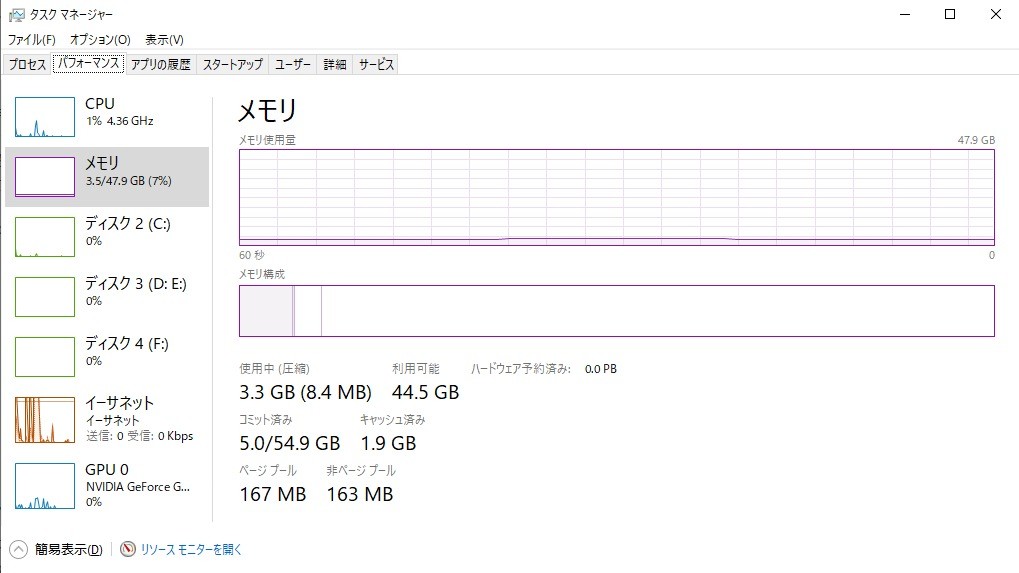Switch to the サービス tab
This screenshot has width=1019, height=573.
pyautogui.click(x=376, y=65)
